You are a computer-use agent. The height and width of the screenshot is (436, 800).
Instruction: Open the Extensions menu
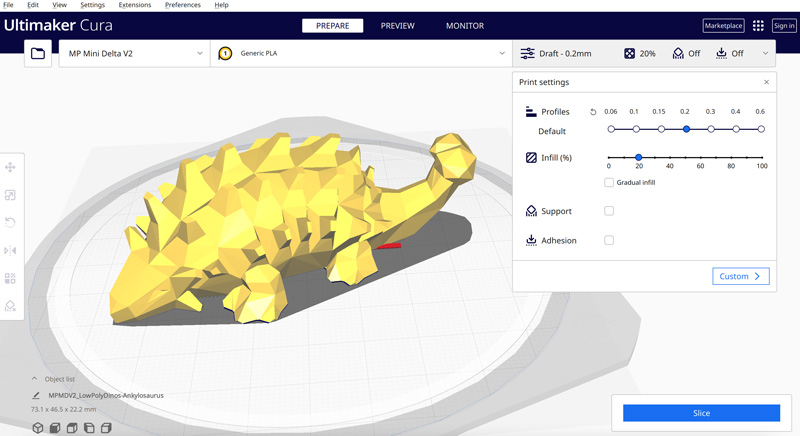pos(135,5)
